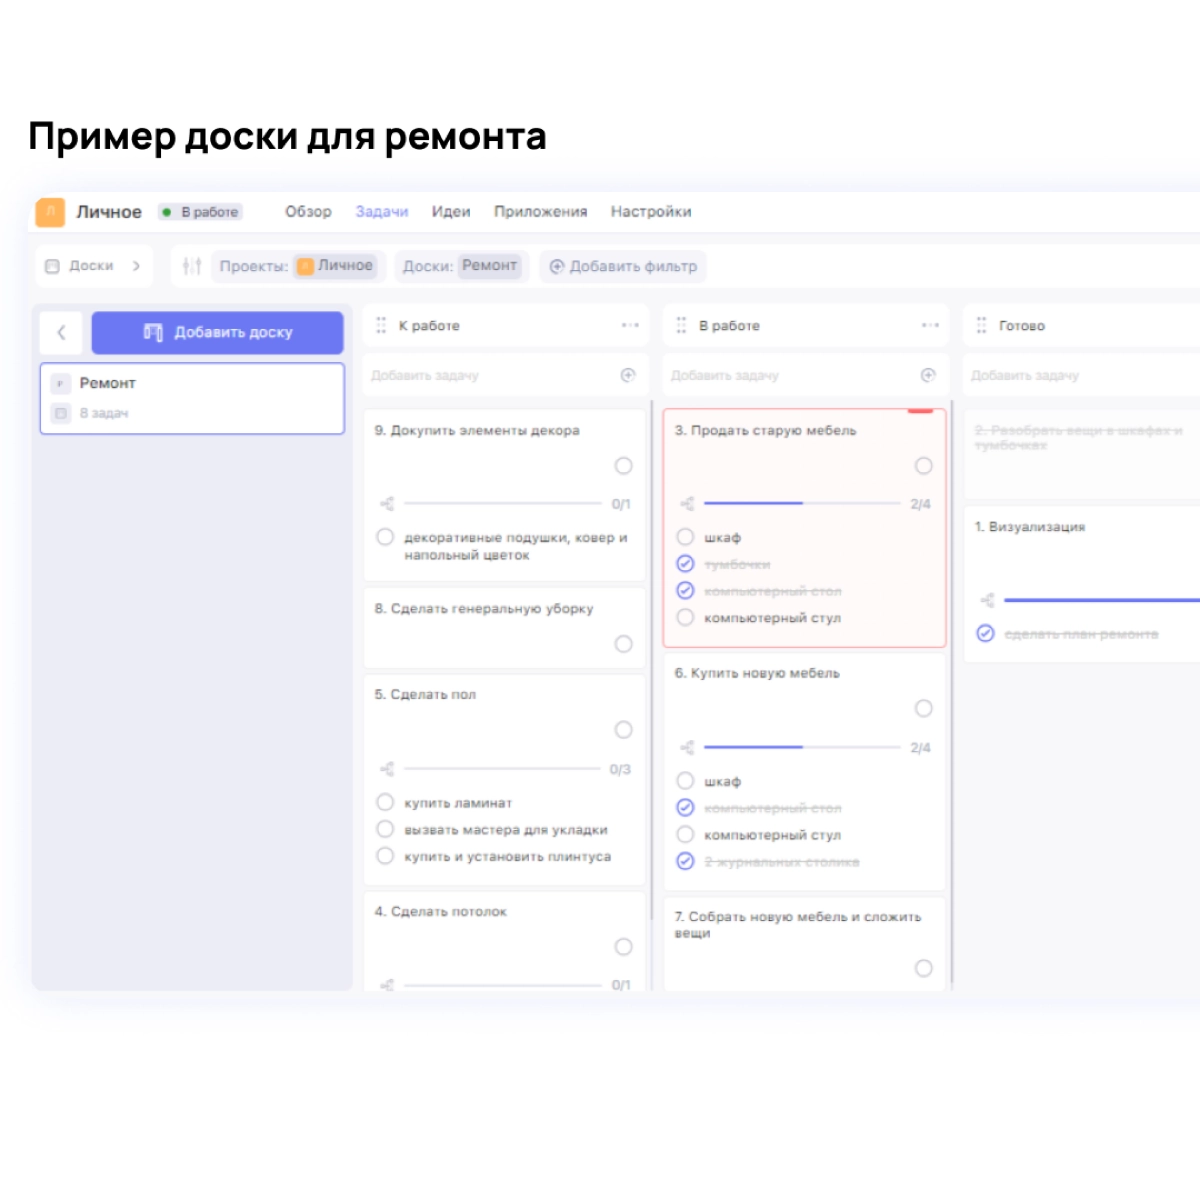Click Добавить фильтр button
Viewport: 1200px width, 1200px height.
623,266
